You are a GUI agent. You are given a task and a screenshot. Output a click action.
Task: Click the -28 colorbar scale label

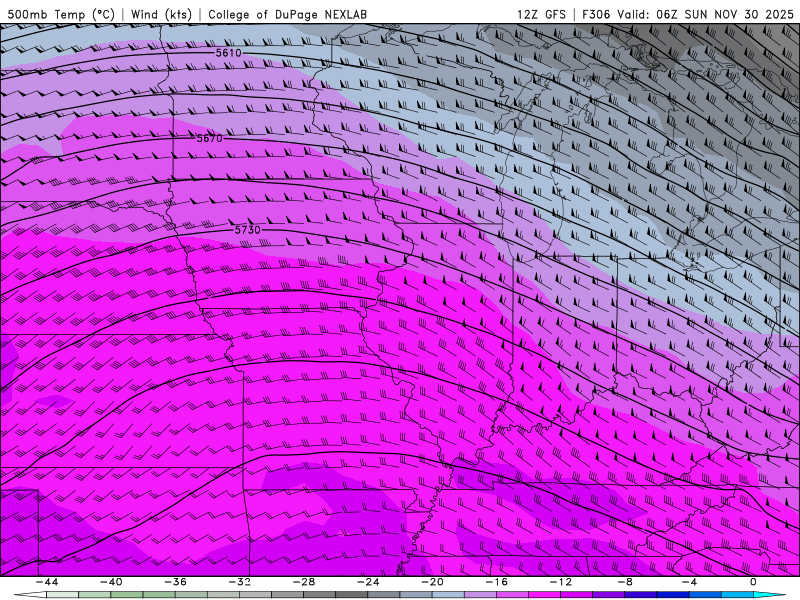304,582
